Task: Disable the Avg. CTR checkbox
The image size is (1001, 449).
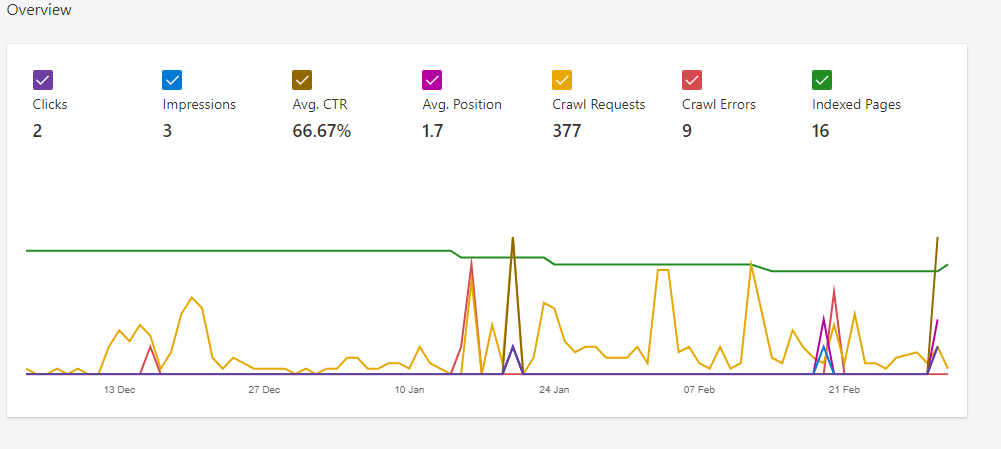Action: coord(303,80)
